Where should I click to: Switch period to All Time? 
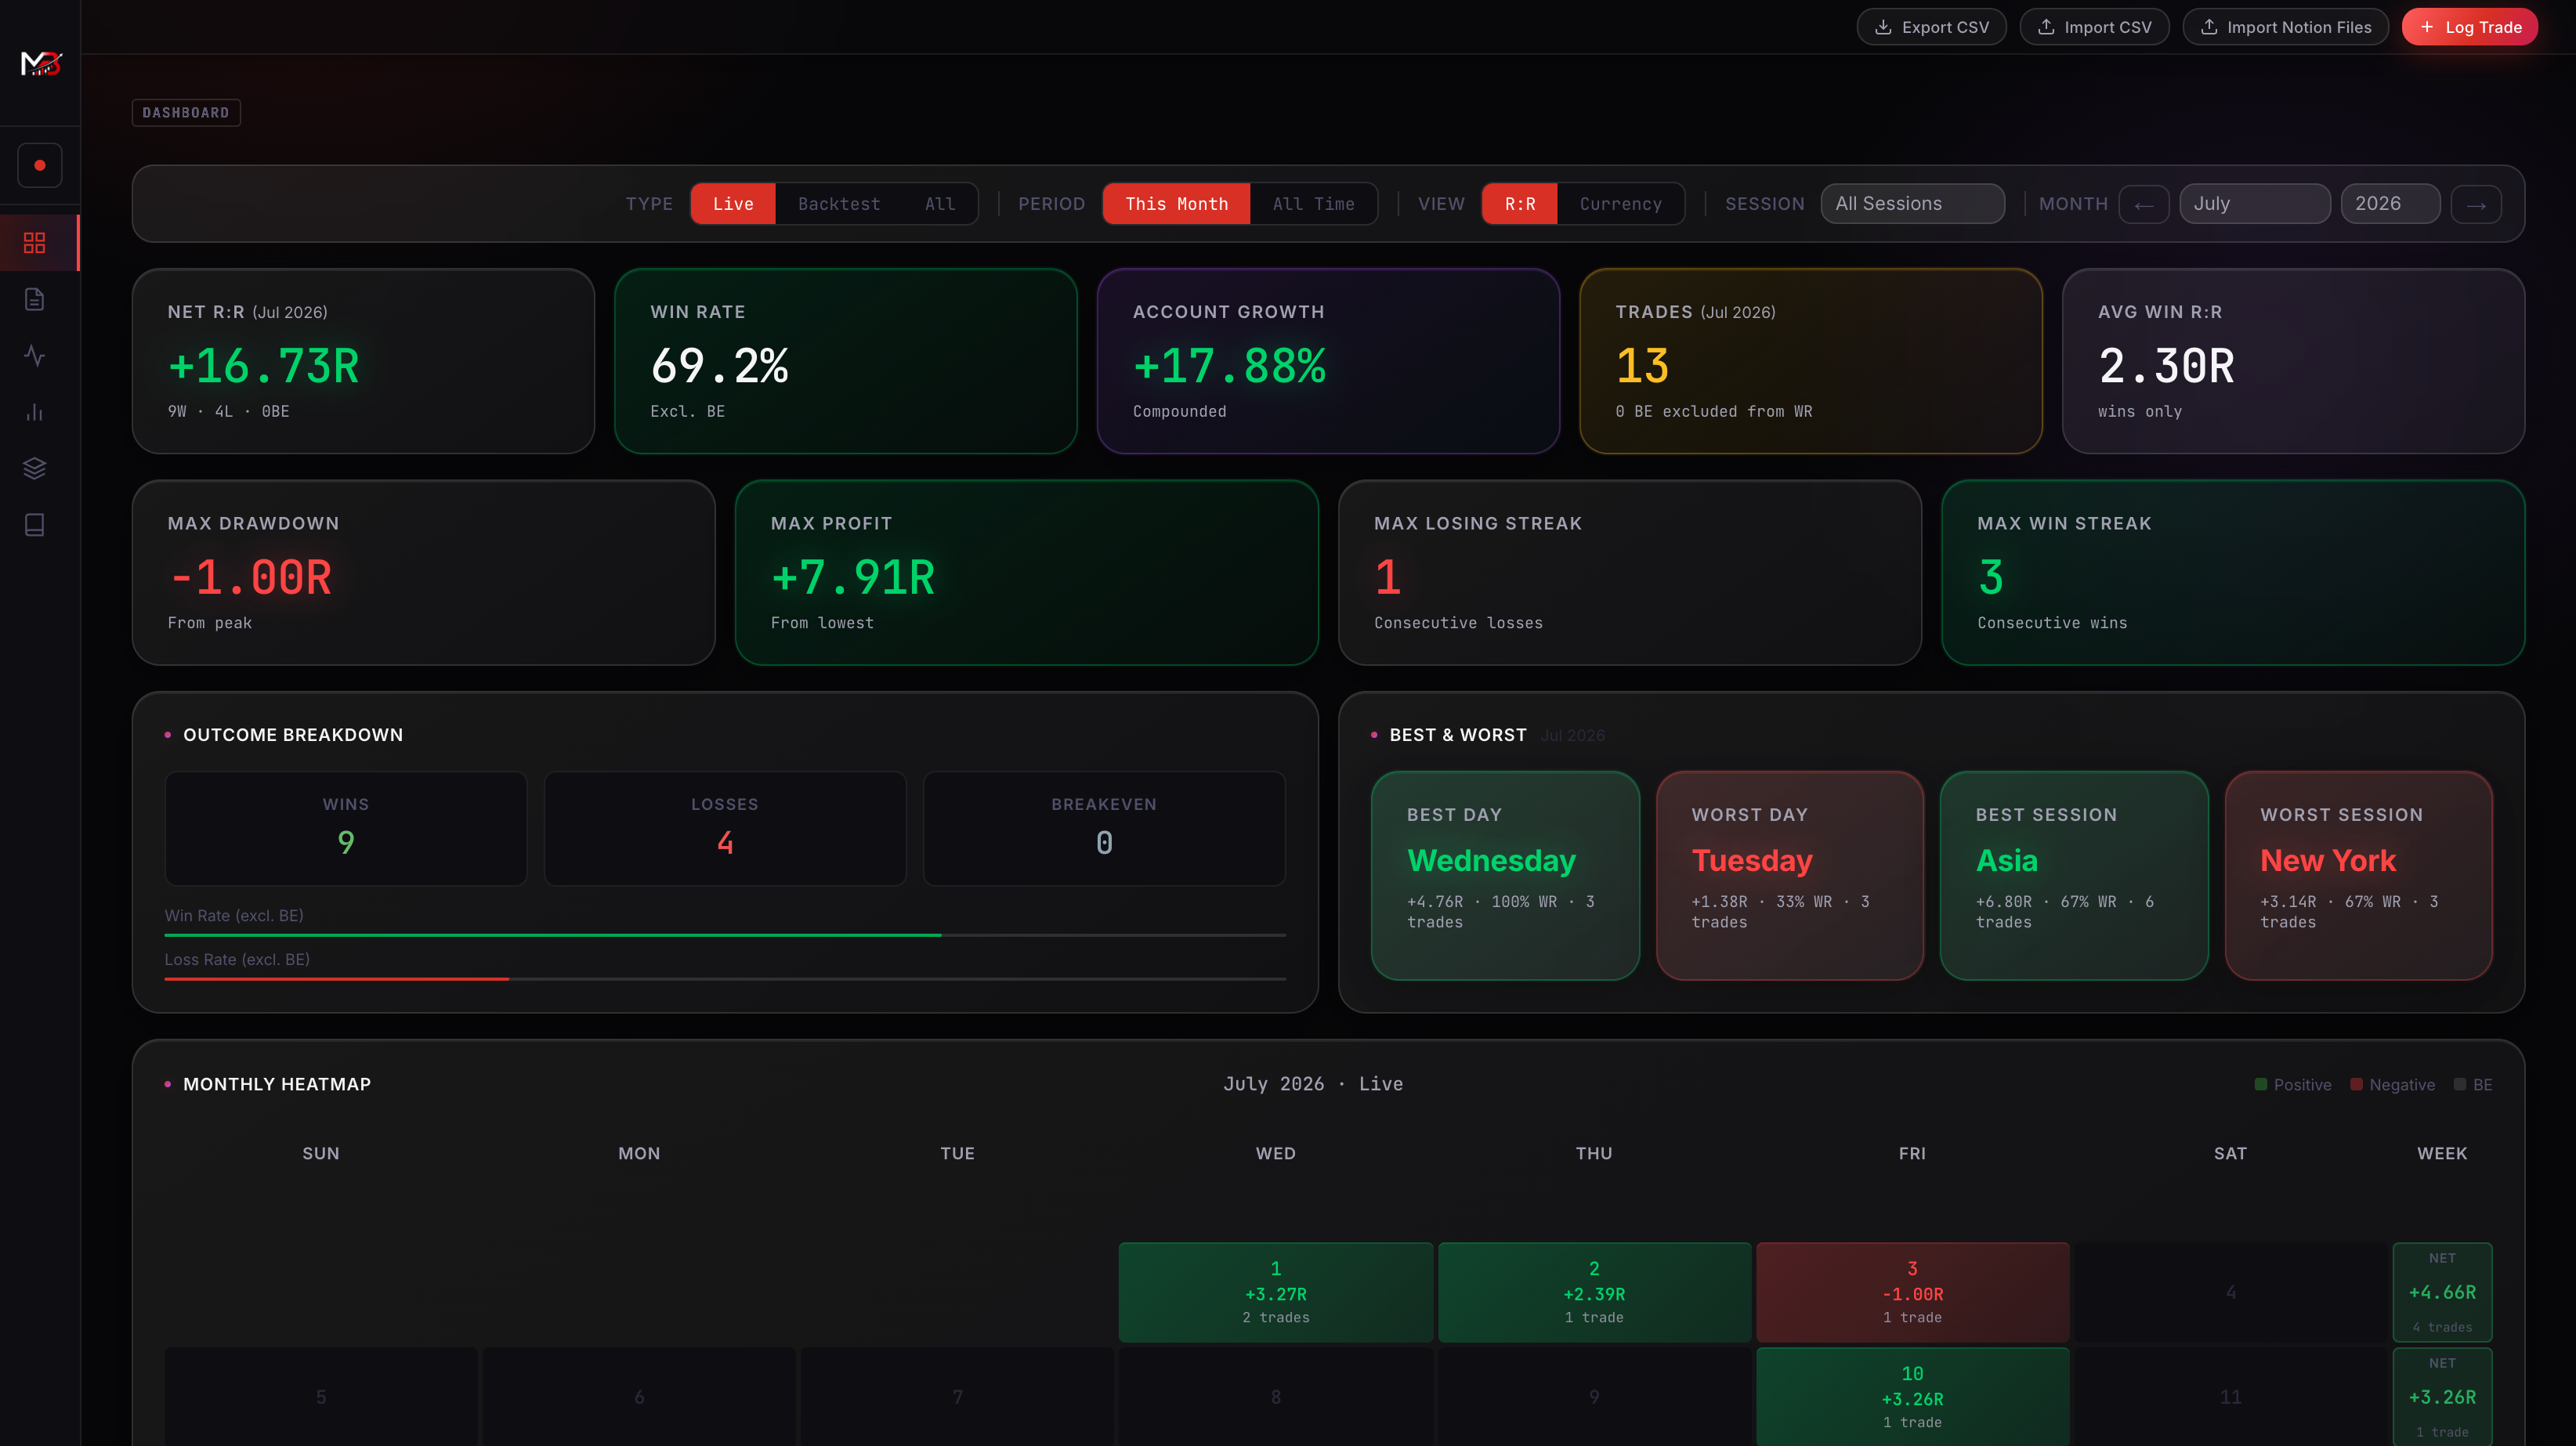[x=1313, y=204]
